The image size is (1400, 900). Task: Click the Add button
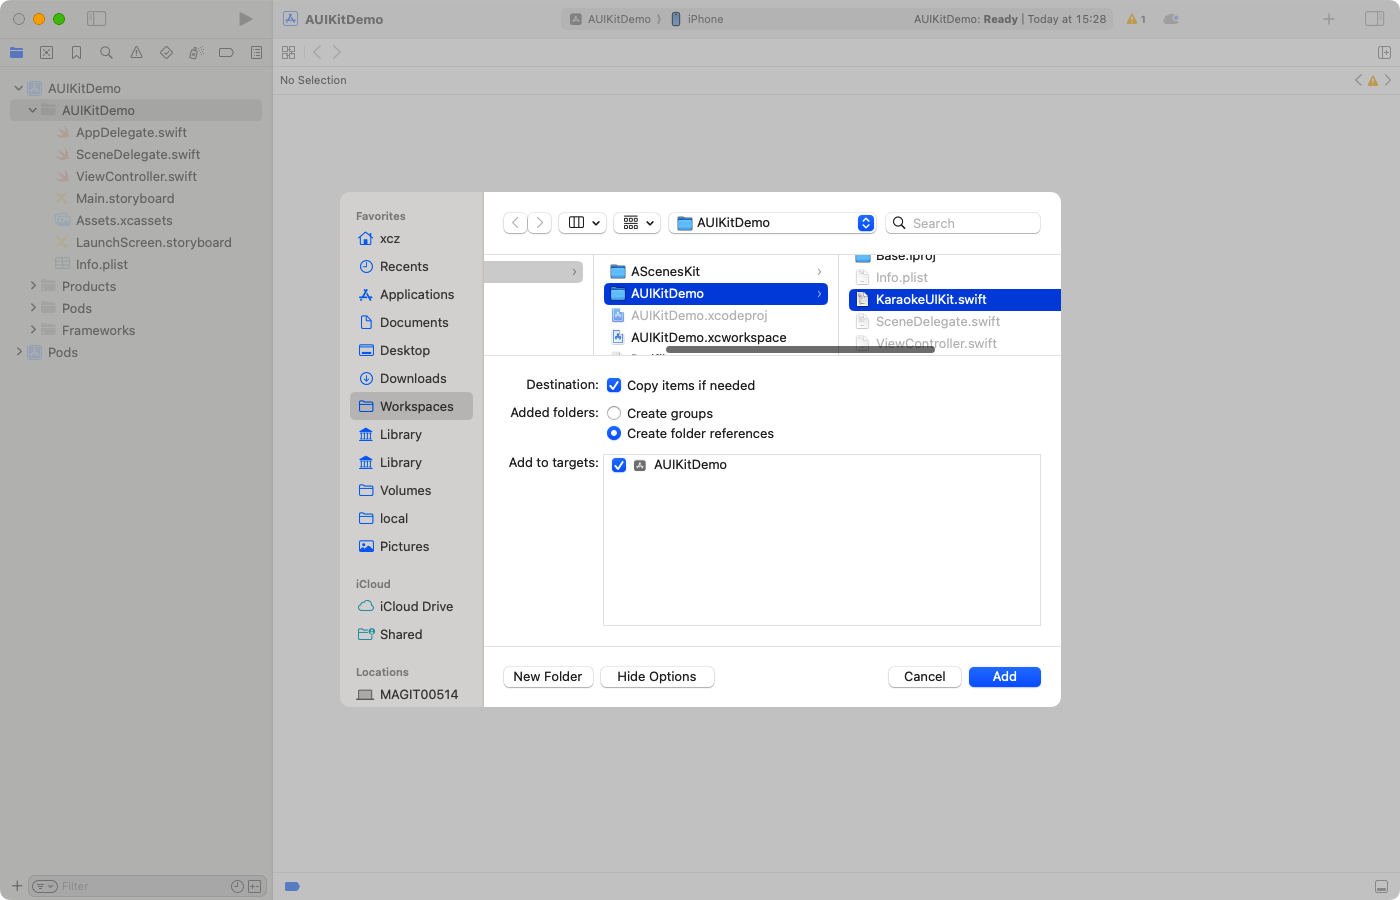click(x=1005, y=677)
